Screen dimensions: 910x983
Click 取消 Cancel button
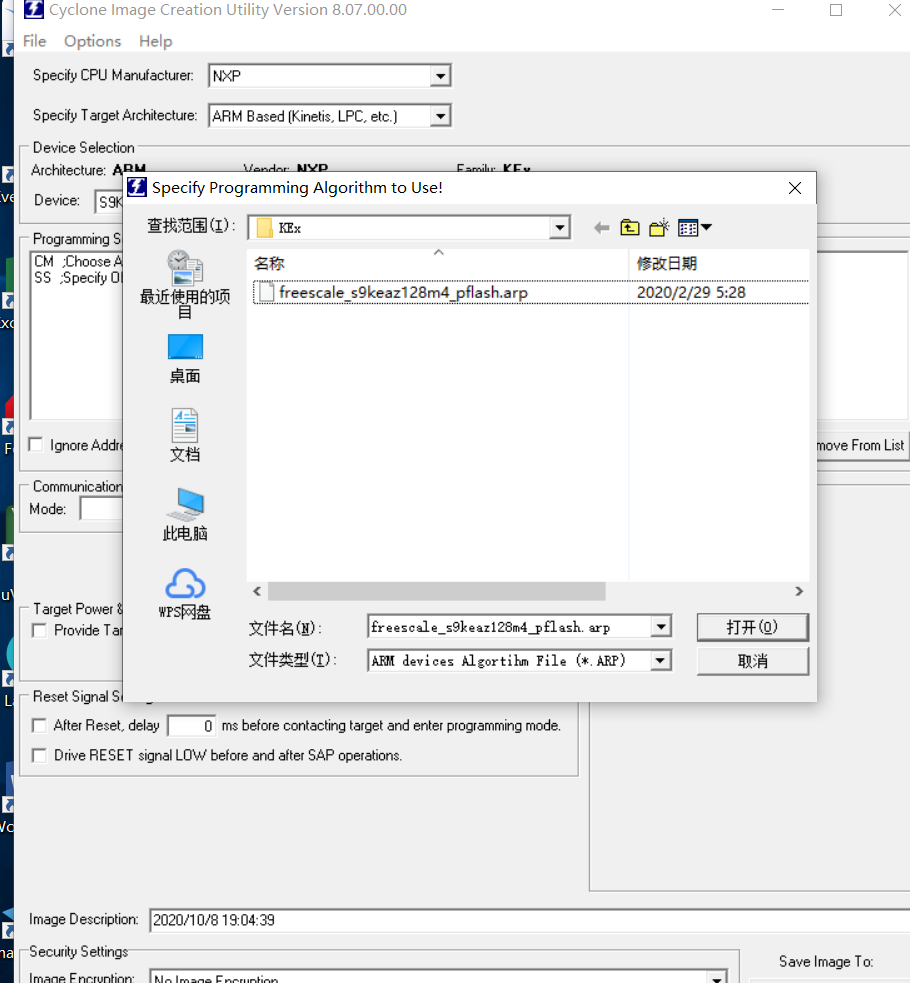click(x=753, y=661)
